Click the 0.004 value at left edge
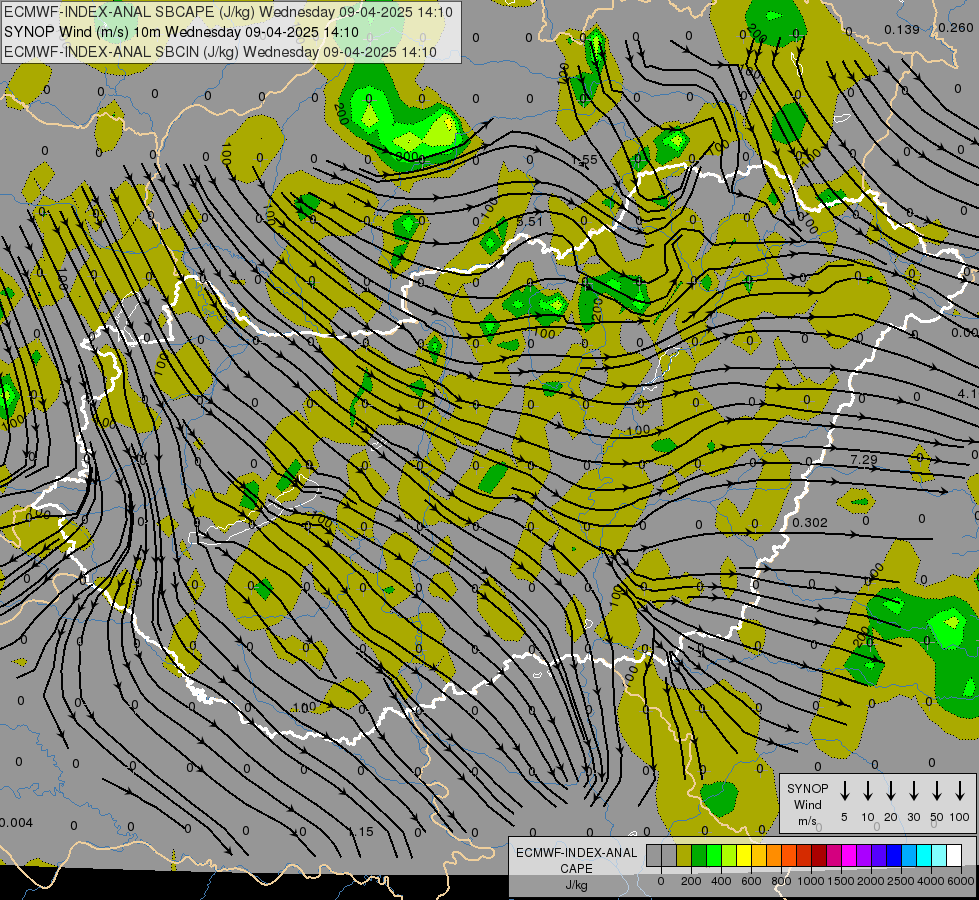979x900 pixels. pos(16,823)
